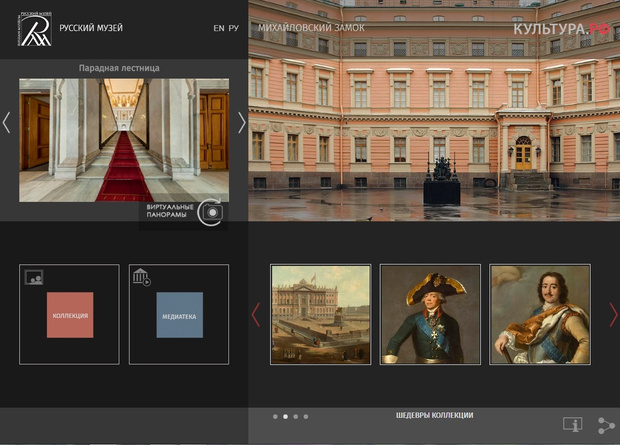Screen dimensions: 620x445
Task: Select the second pagination dot
Action: [x=285, y=417]
